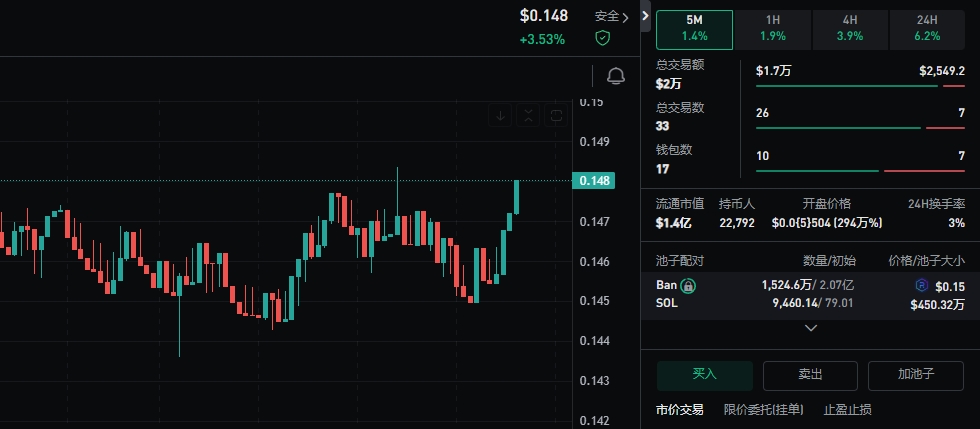Switch to 止盈止损 take-profit stop-loss tab

[847, 410]
